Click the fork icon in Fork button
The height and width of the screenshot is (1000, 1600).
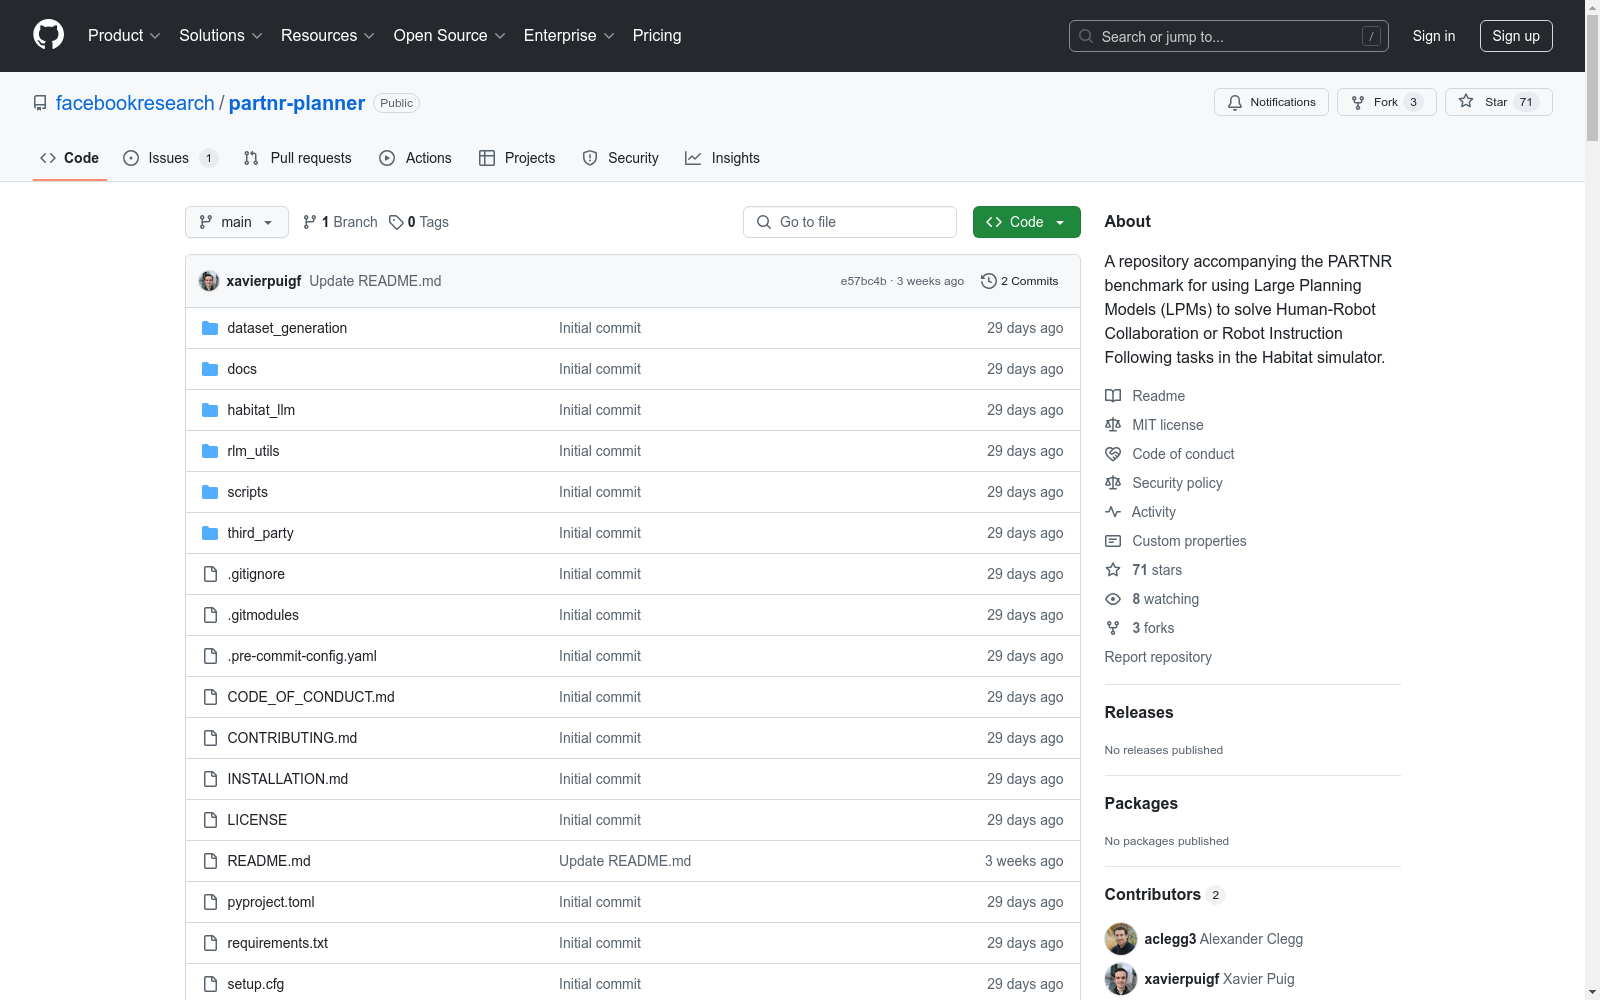[1358, 102]
